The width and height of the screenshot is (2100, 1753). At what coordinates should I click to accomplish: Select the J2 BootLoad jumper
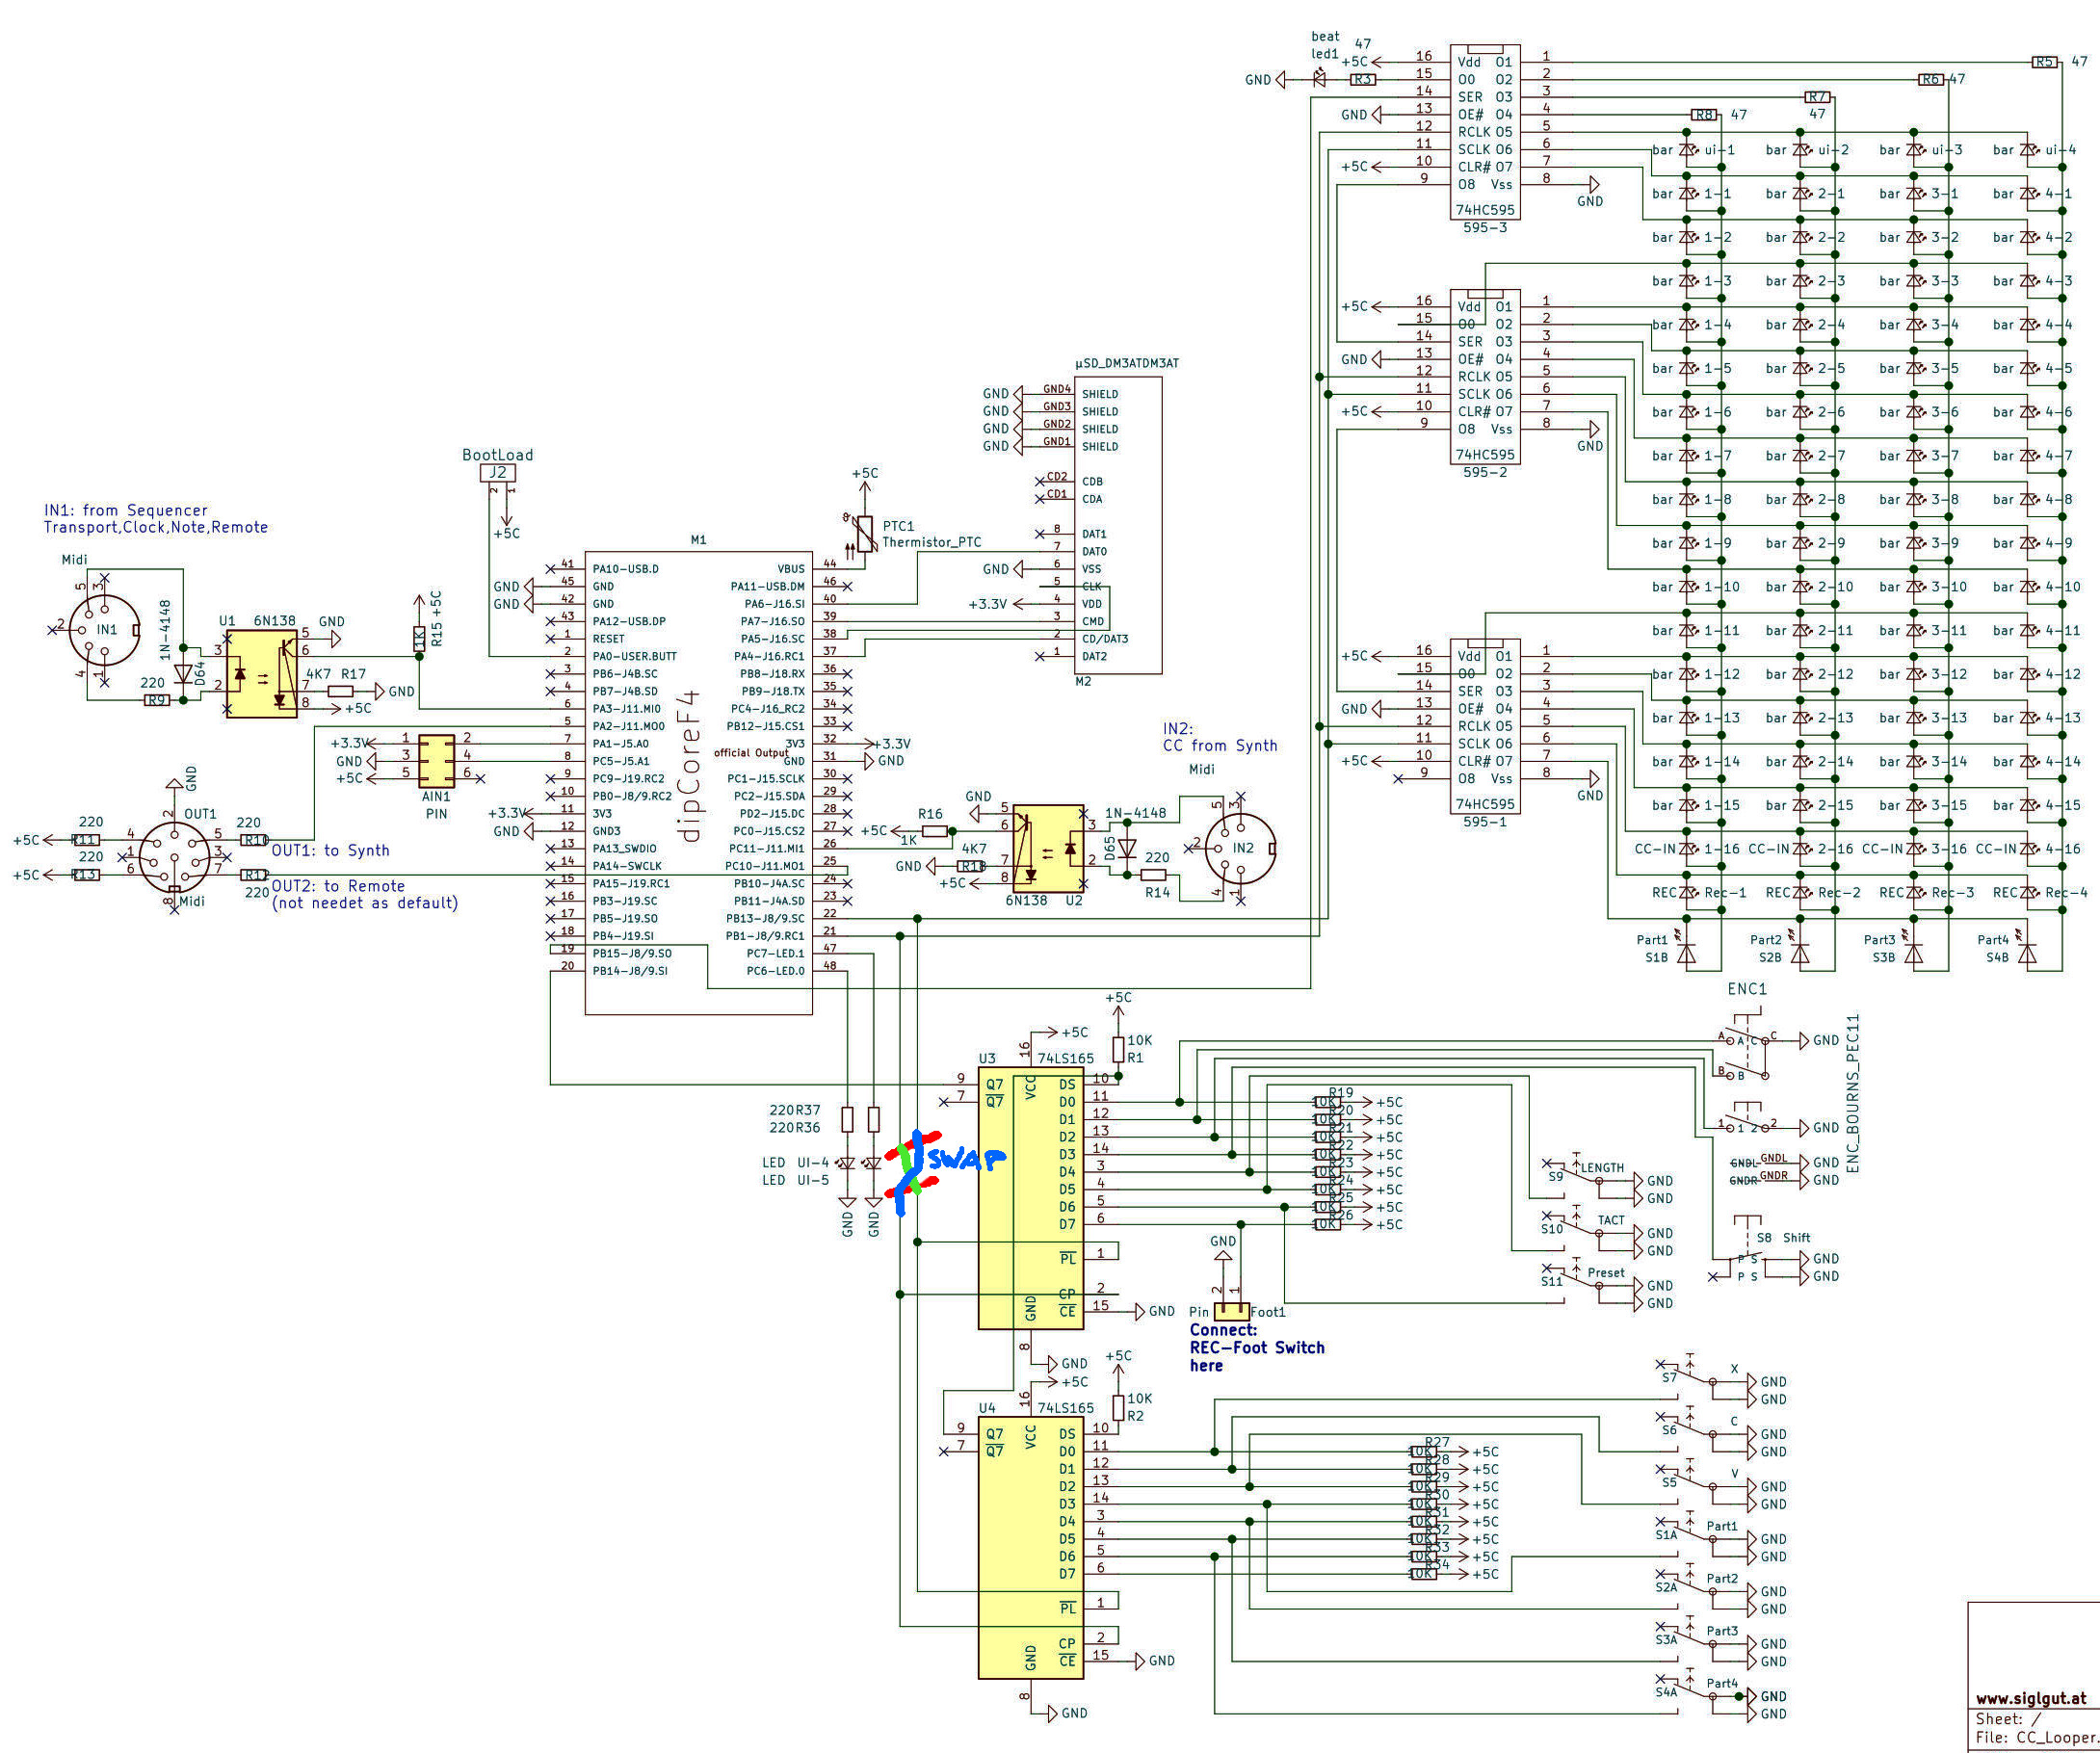[x=498, y=473]
